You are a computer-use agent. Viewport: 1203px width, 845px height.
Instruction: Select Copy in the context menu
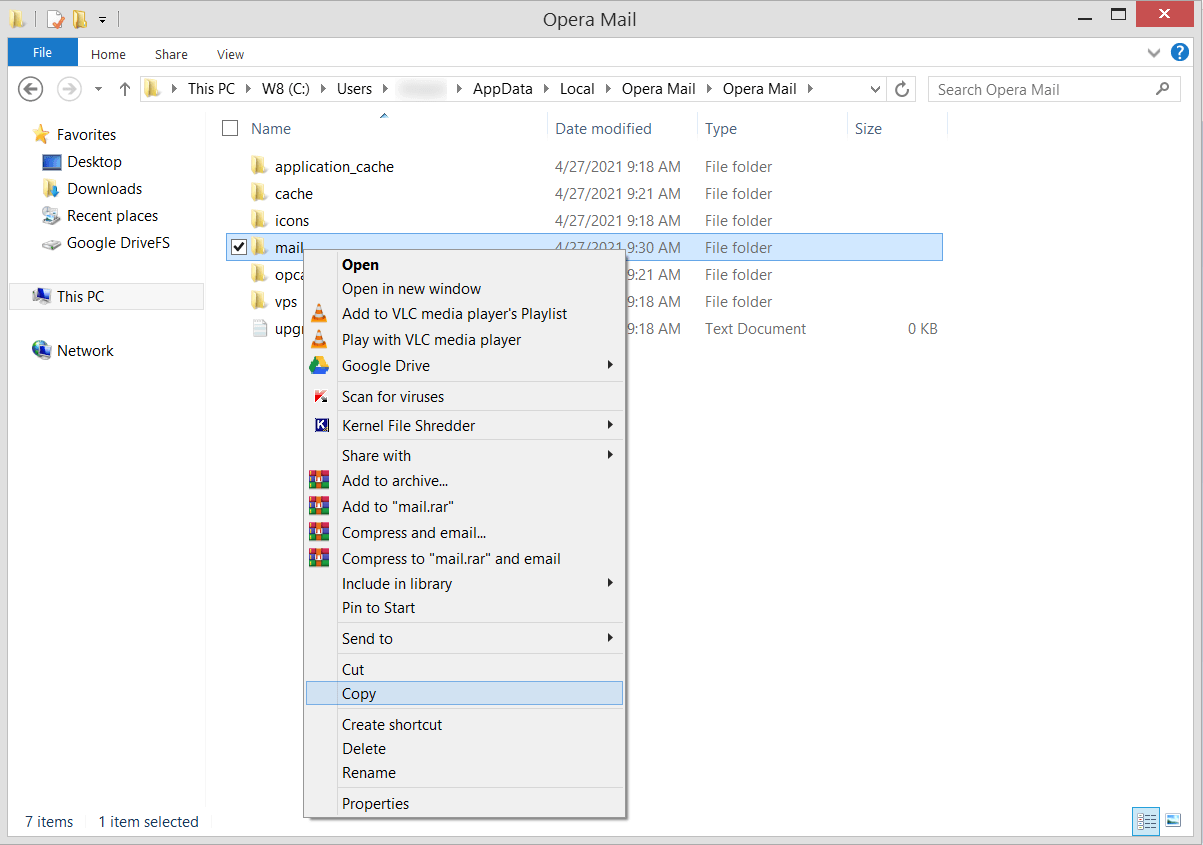[x=464, y=694]
